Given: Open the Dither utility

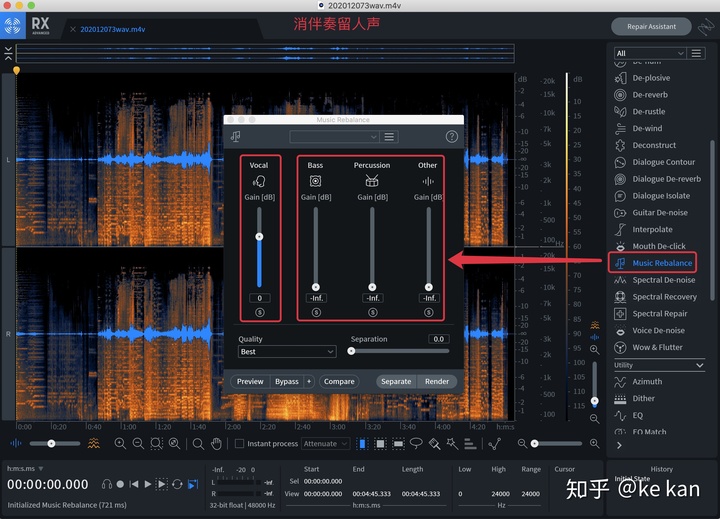Looking at the screenshot, I should [635, 399].
